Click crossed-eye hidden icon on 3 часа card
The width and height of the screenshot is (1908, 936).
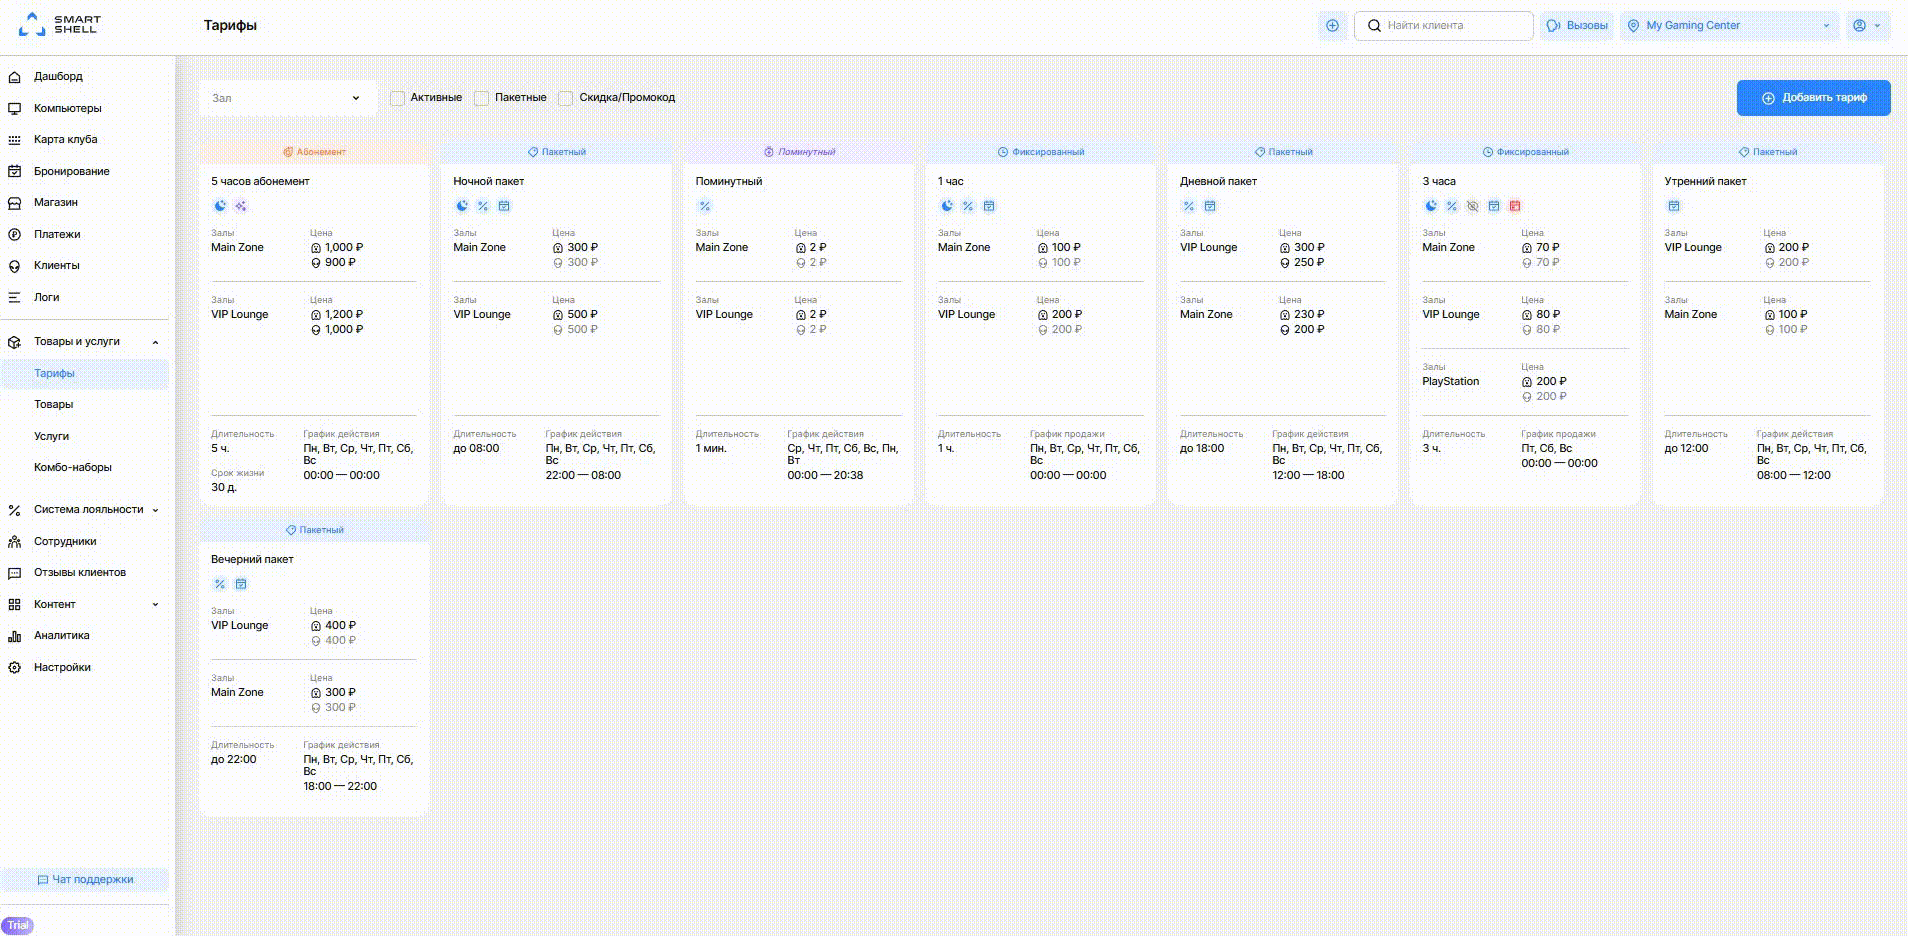click(1473, 206)
